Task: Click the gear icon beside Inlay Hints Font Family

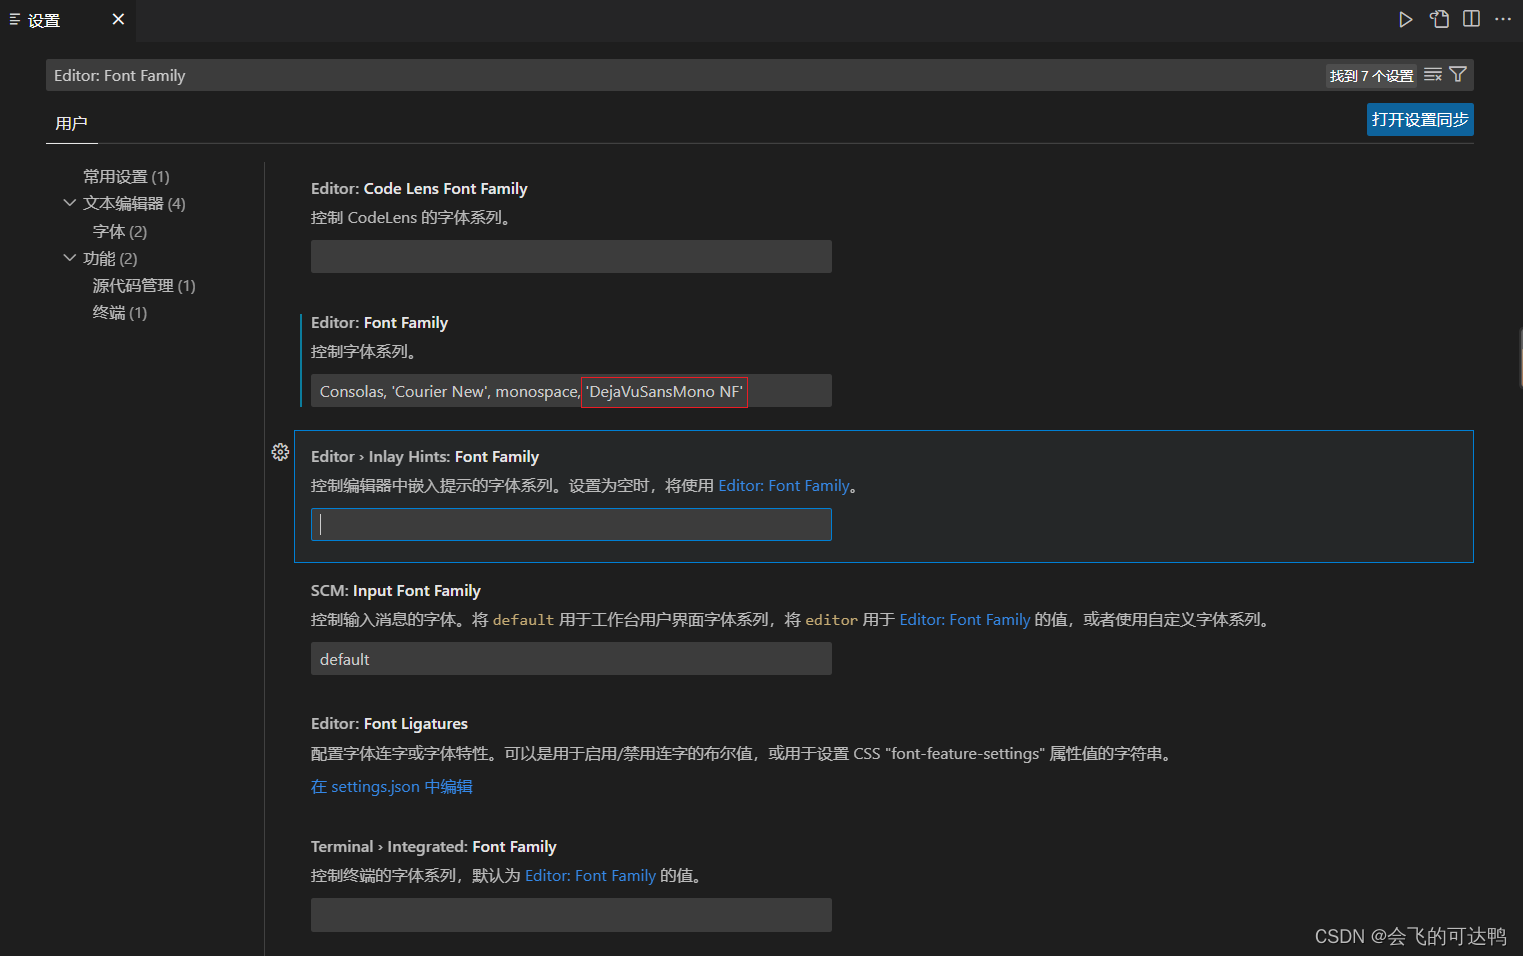Action: click(280, 452)
